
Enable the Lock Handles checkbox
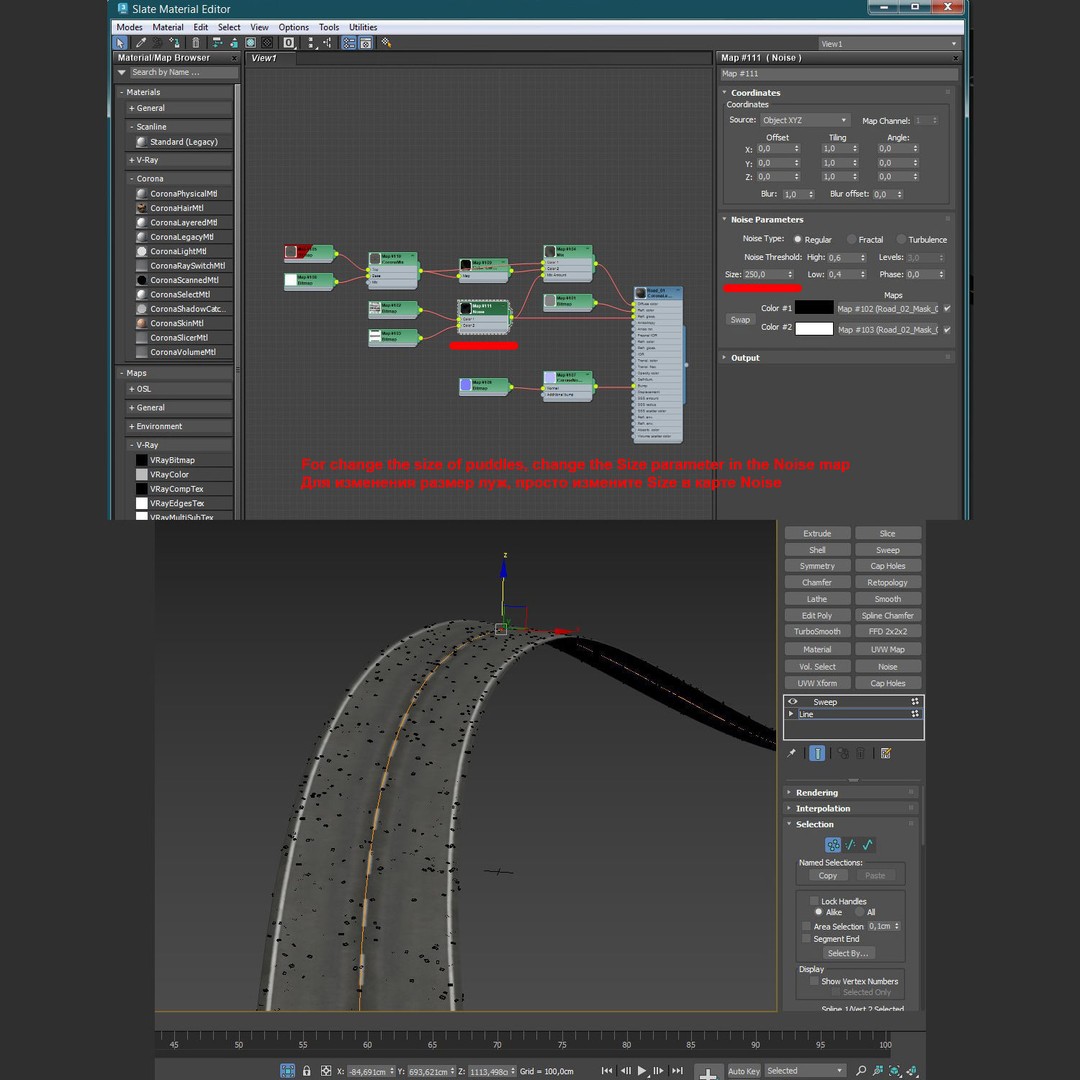point(814,901)
